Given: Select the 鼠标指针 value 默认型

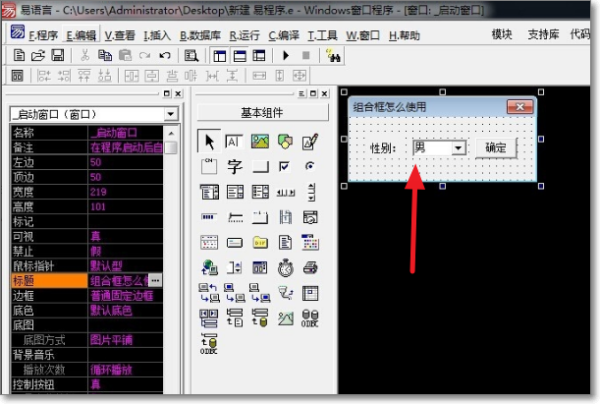Looking at the screenshot, I should coord(106,266).
